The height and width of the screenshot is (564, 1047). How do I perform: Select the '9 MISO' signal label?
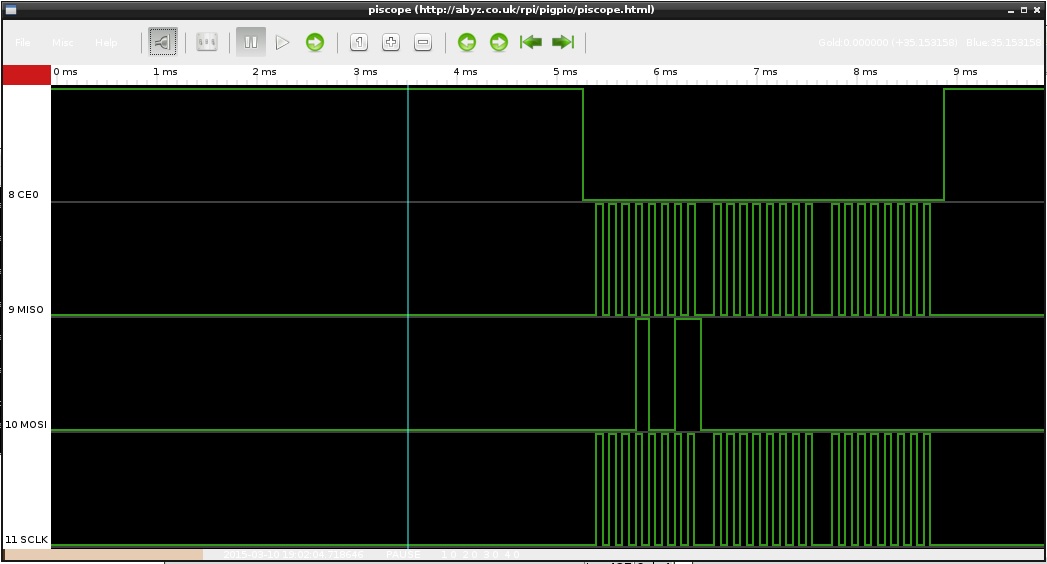point(26,309)
